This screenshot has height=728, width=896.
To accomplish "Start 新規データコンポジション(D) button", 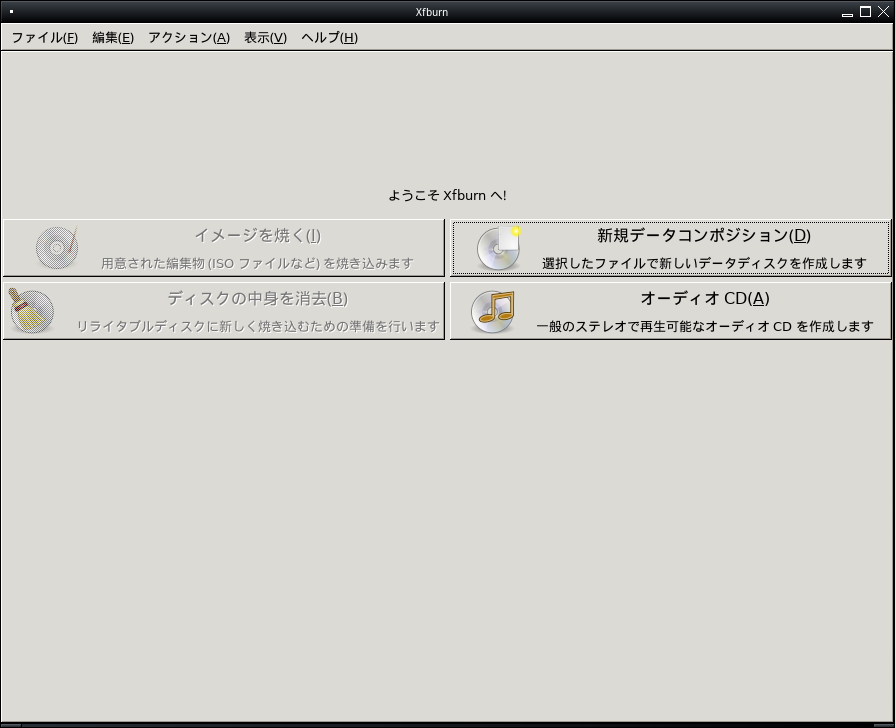I will click(x=670, y=248).
